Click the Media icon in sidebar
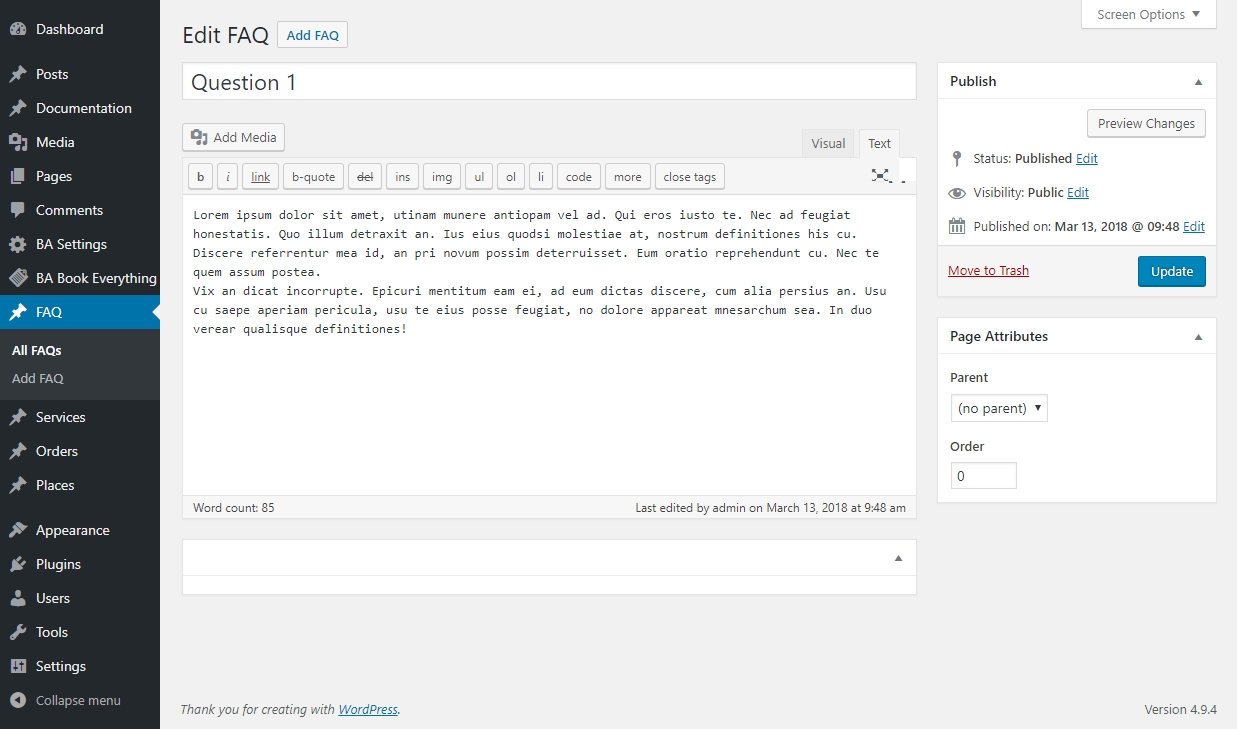Viewport: 1237px width, 729px height. (x=18, y=142)
